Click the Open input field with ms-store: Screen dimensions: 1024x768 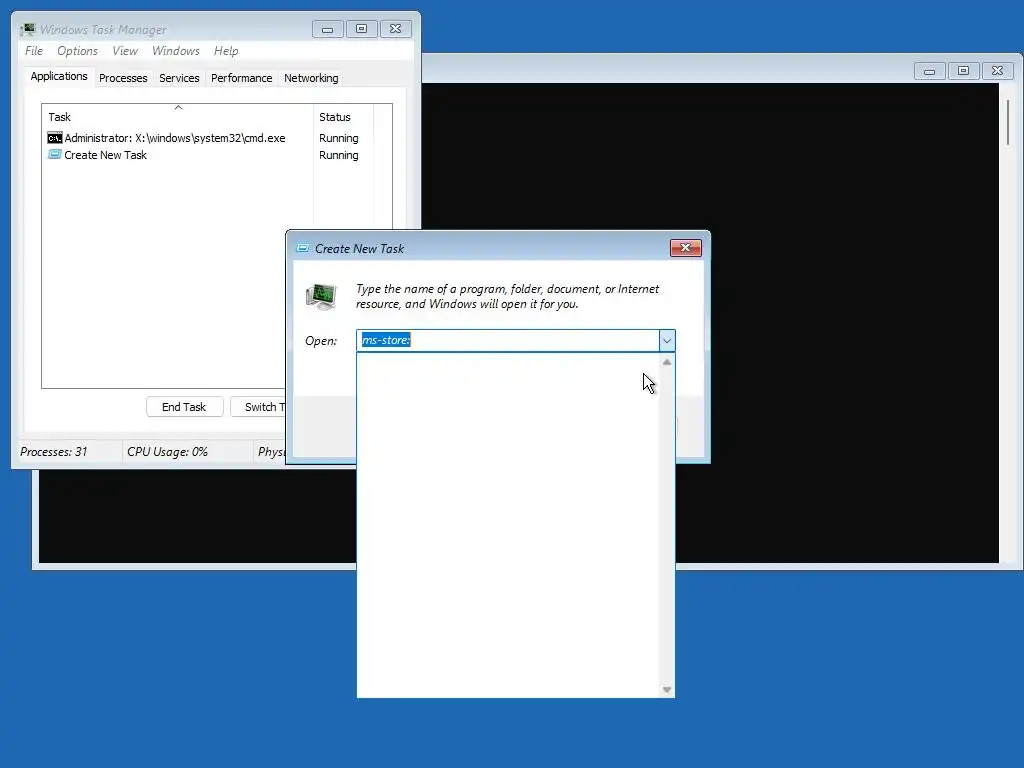tap(508, 340)
